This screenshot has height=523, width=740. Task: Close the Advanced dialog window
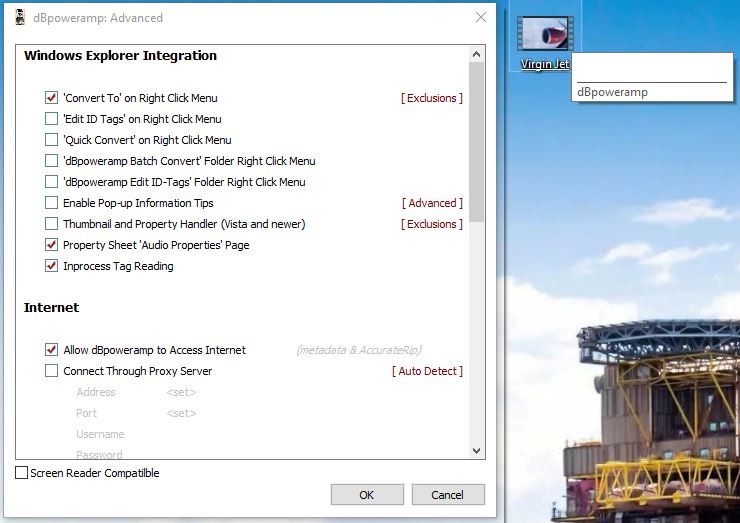click(481, 17)
